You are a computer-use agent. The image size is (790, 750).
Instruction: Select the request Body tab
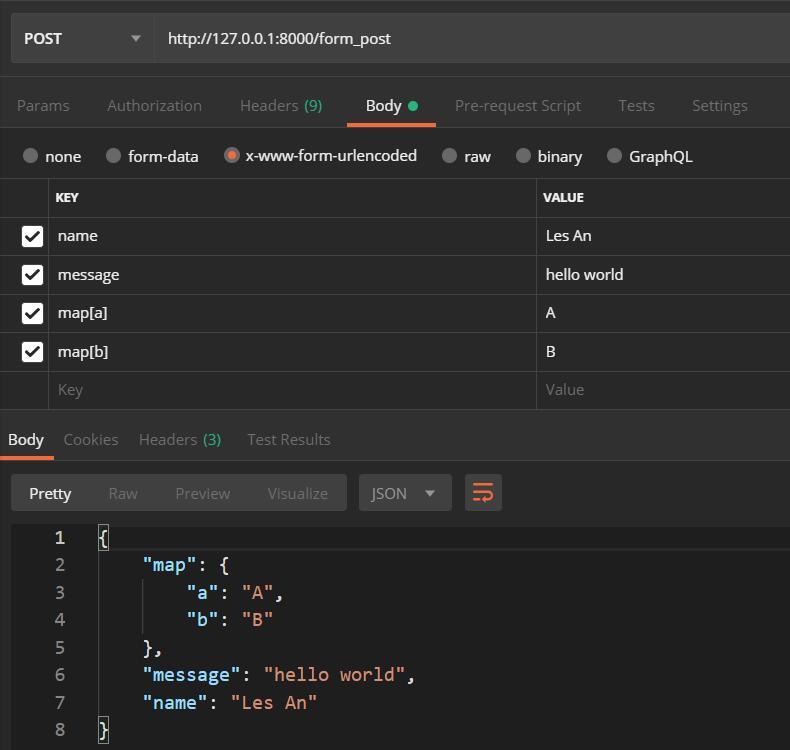[391, 106]
